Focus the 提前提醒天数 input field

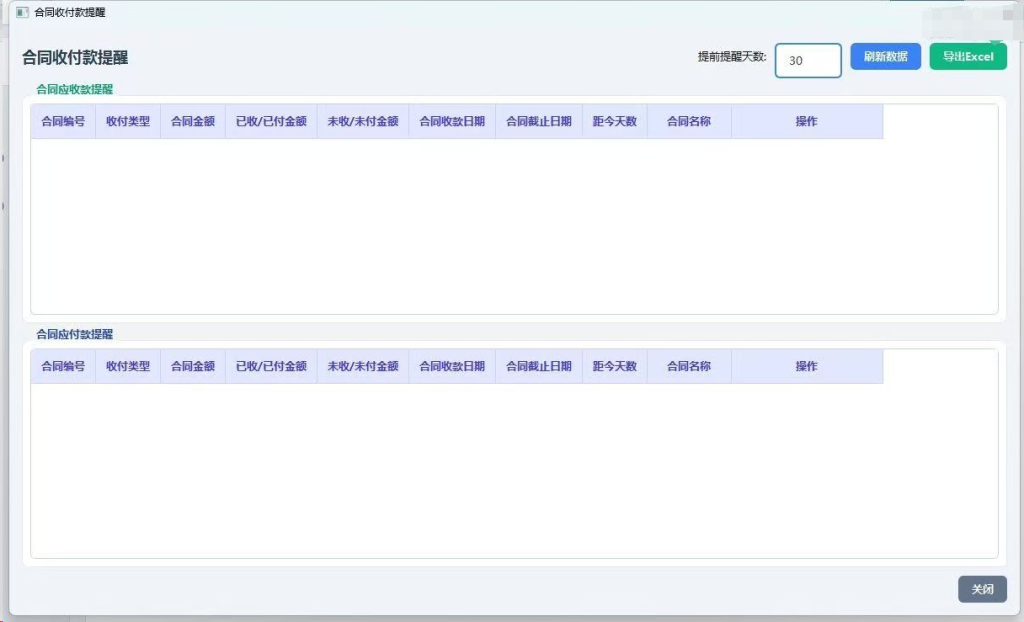pos(808,60)
